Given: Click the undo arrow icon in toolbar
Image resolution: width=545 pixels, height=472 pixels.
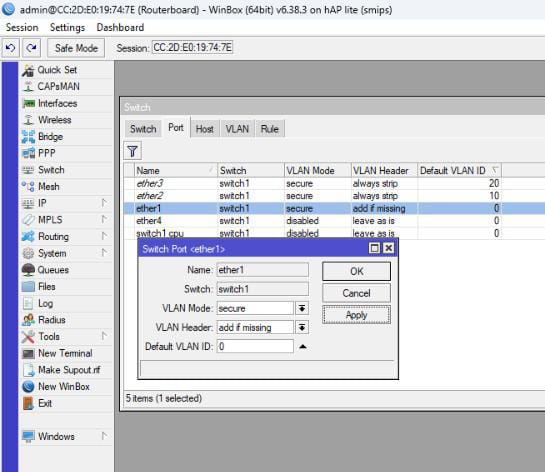Looking at the screenshot, I should [x=10, y=48].
